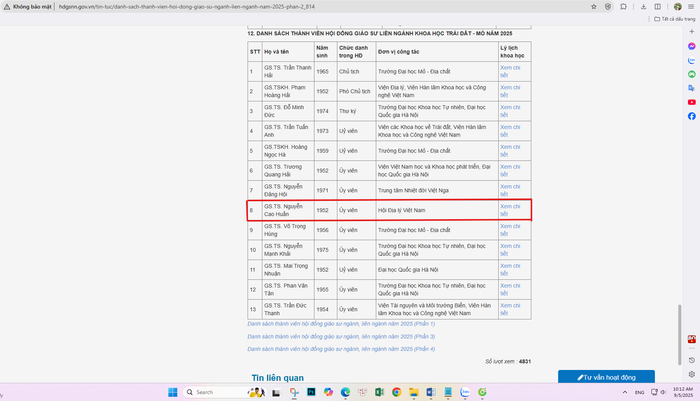700x401 pixels.
Task: Open 'Xem chi tiết' for Nguyễn Mạnh Khải
Action: [x=510, y=250]
